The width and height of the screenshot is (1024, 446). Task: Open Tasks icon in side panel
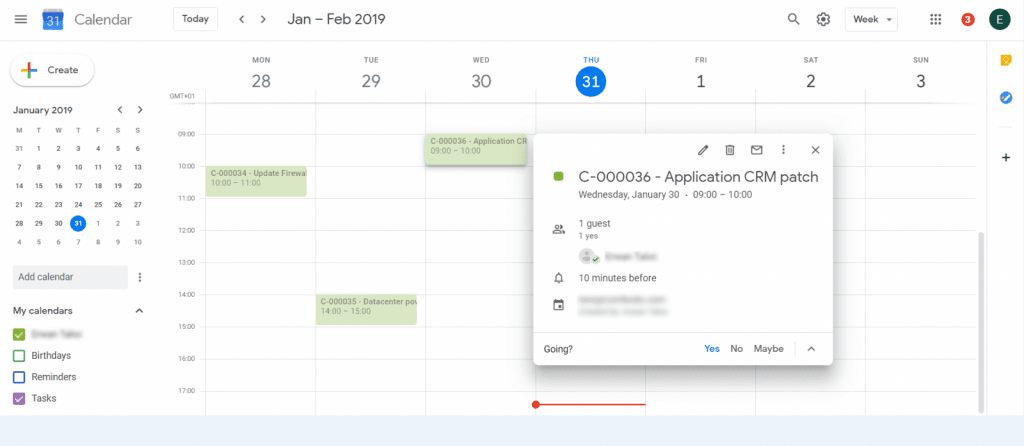(1006, 98)
